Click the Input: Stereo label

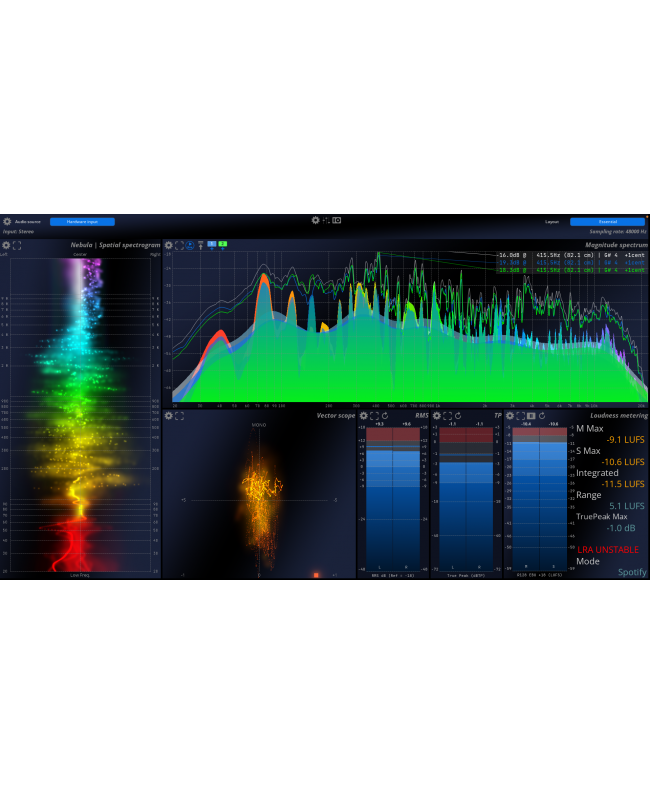pyautogui.click(x=18, y=232)
